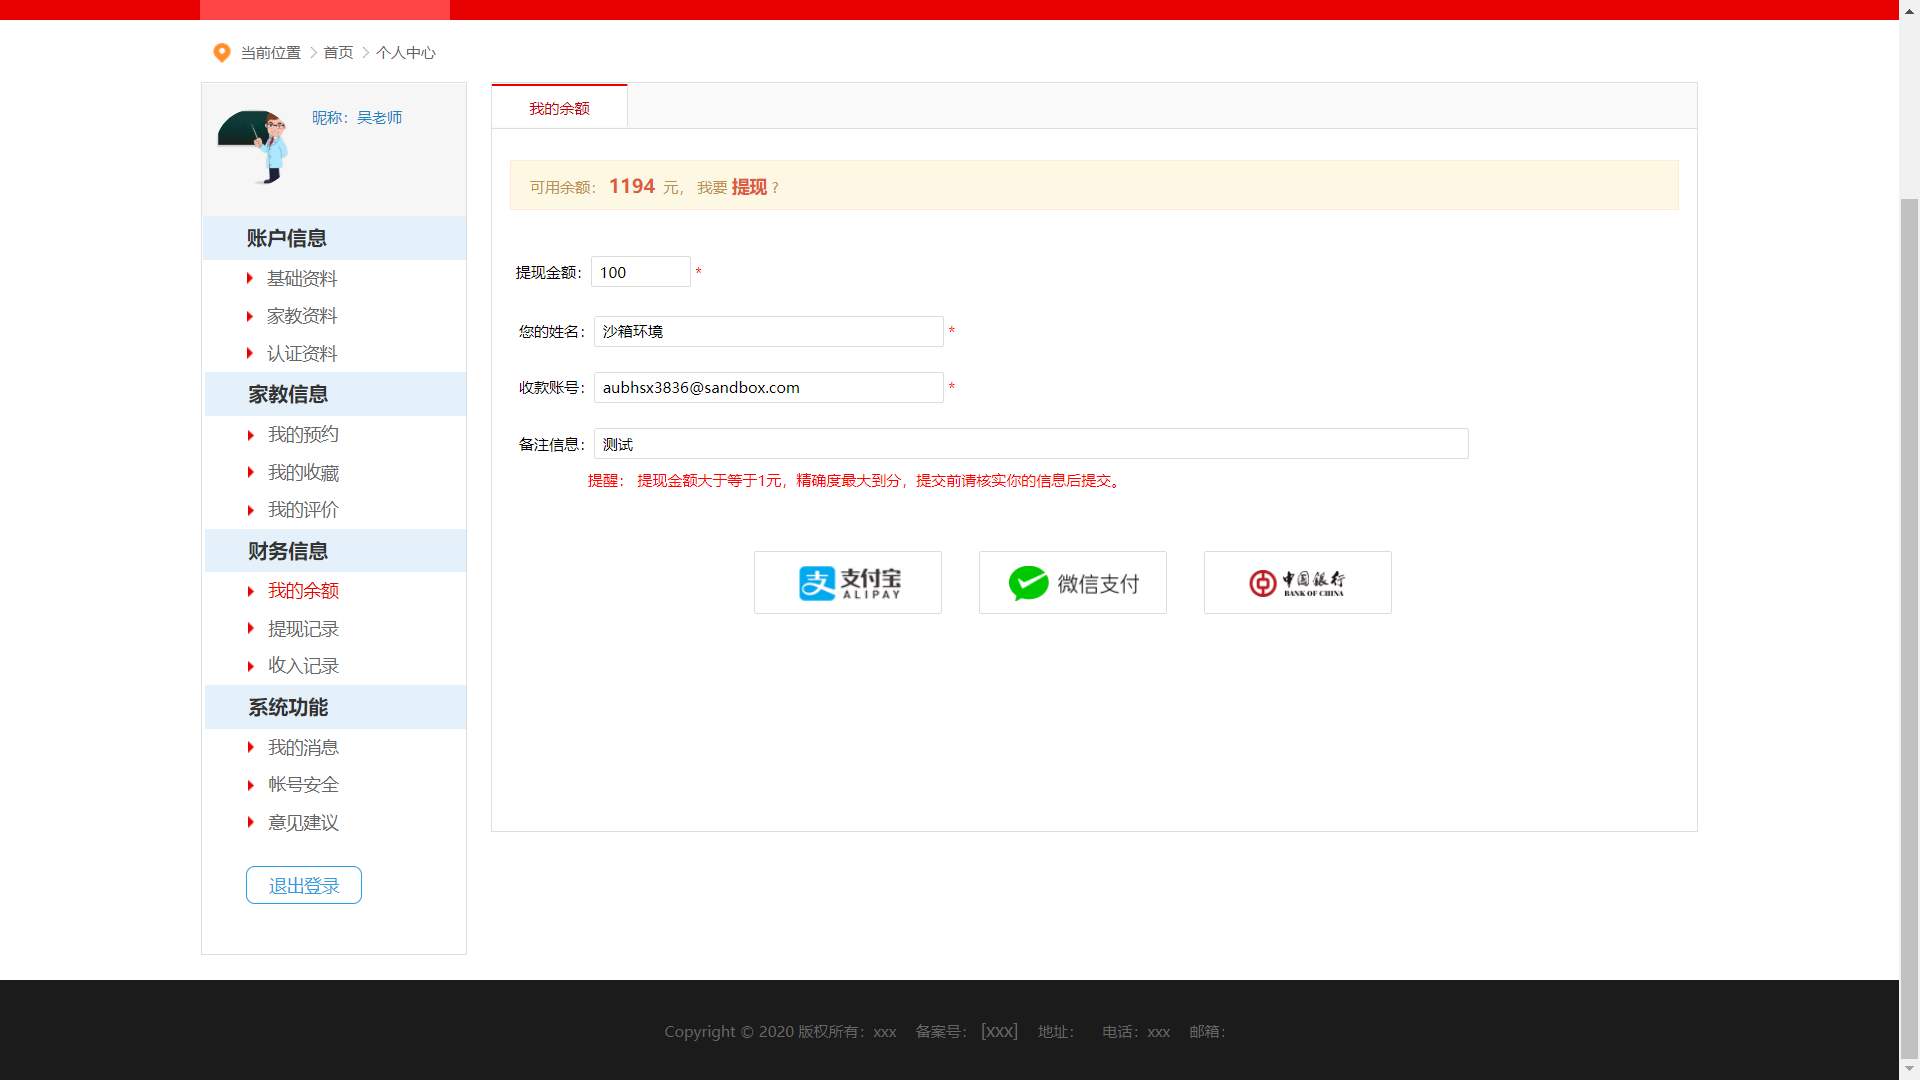Click red arrow beside 我的预约

pos(251,435)
